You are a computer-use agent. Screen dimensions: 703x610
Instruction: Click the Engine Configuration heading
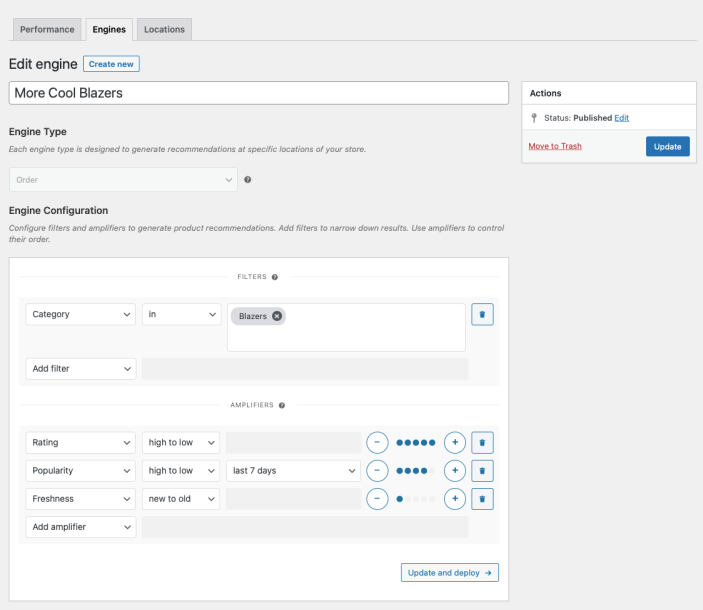point(58,211)
